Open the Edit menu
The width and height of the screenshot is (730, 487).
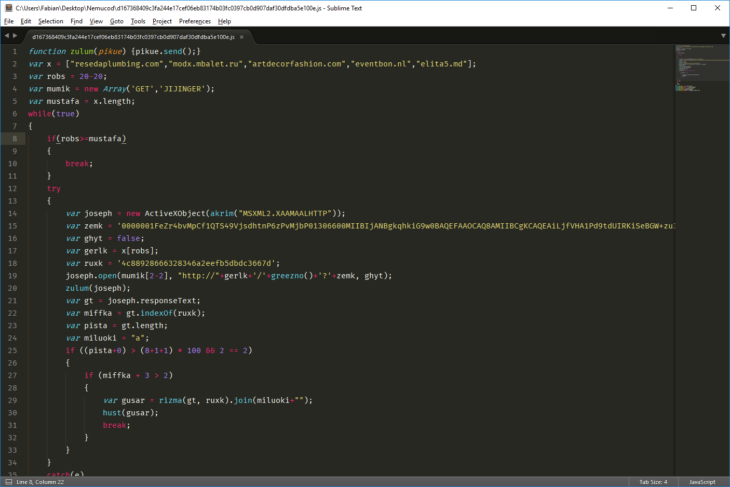pos(26,21)
